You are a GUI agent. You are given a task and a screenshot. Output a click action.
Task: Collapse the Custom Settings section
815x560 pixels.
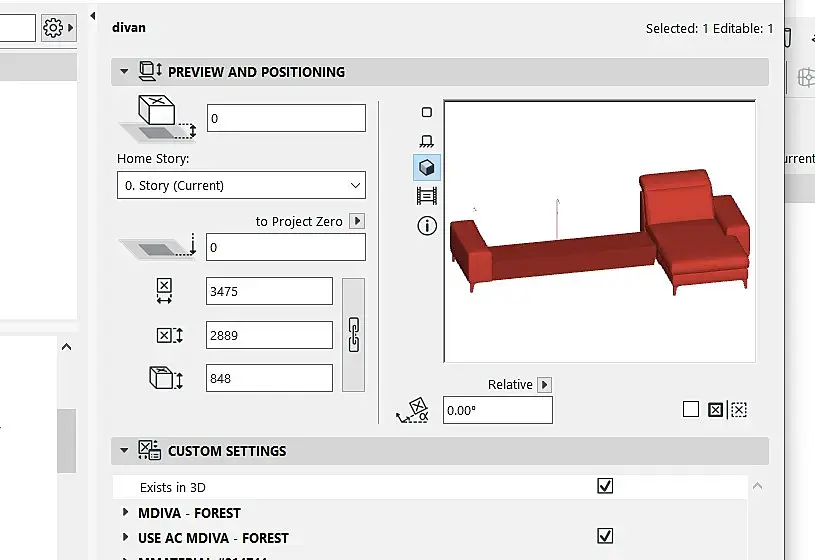(124, 451)
